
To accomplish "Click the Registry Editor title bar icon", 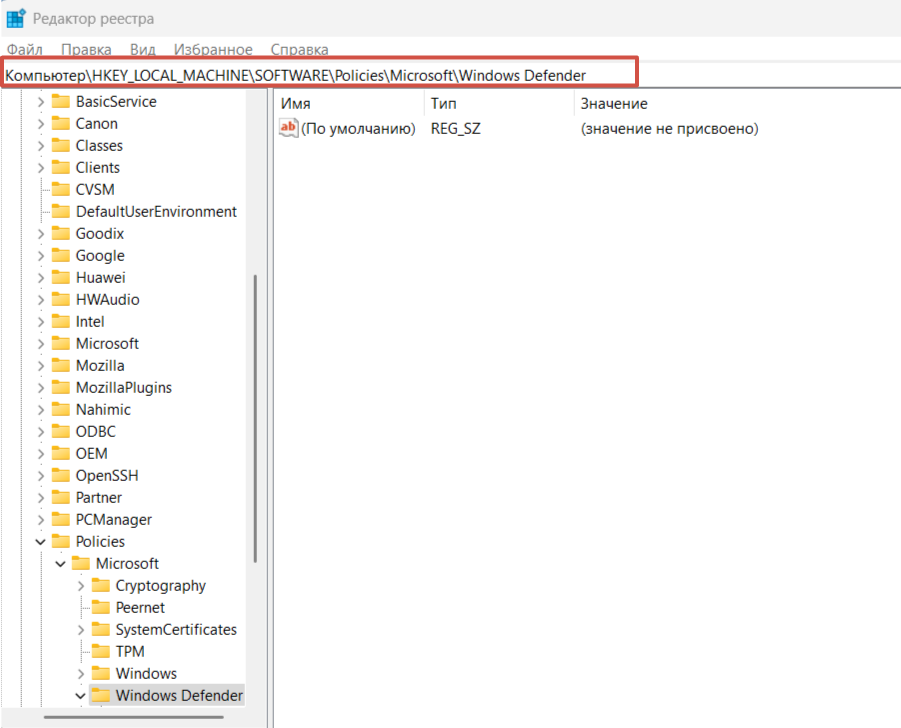I will point(16,18).
